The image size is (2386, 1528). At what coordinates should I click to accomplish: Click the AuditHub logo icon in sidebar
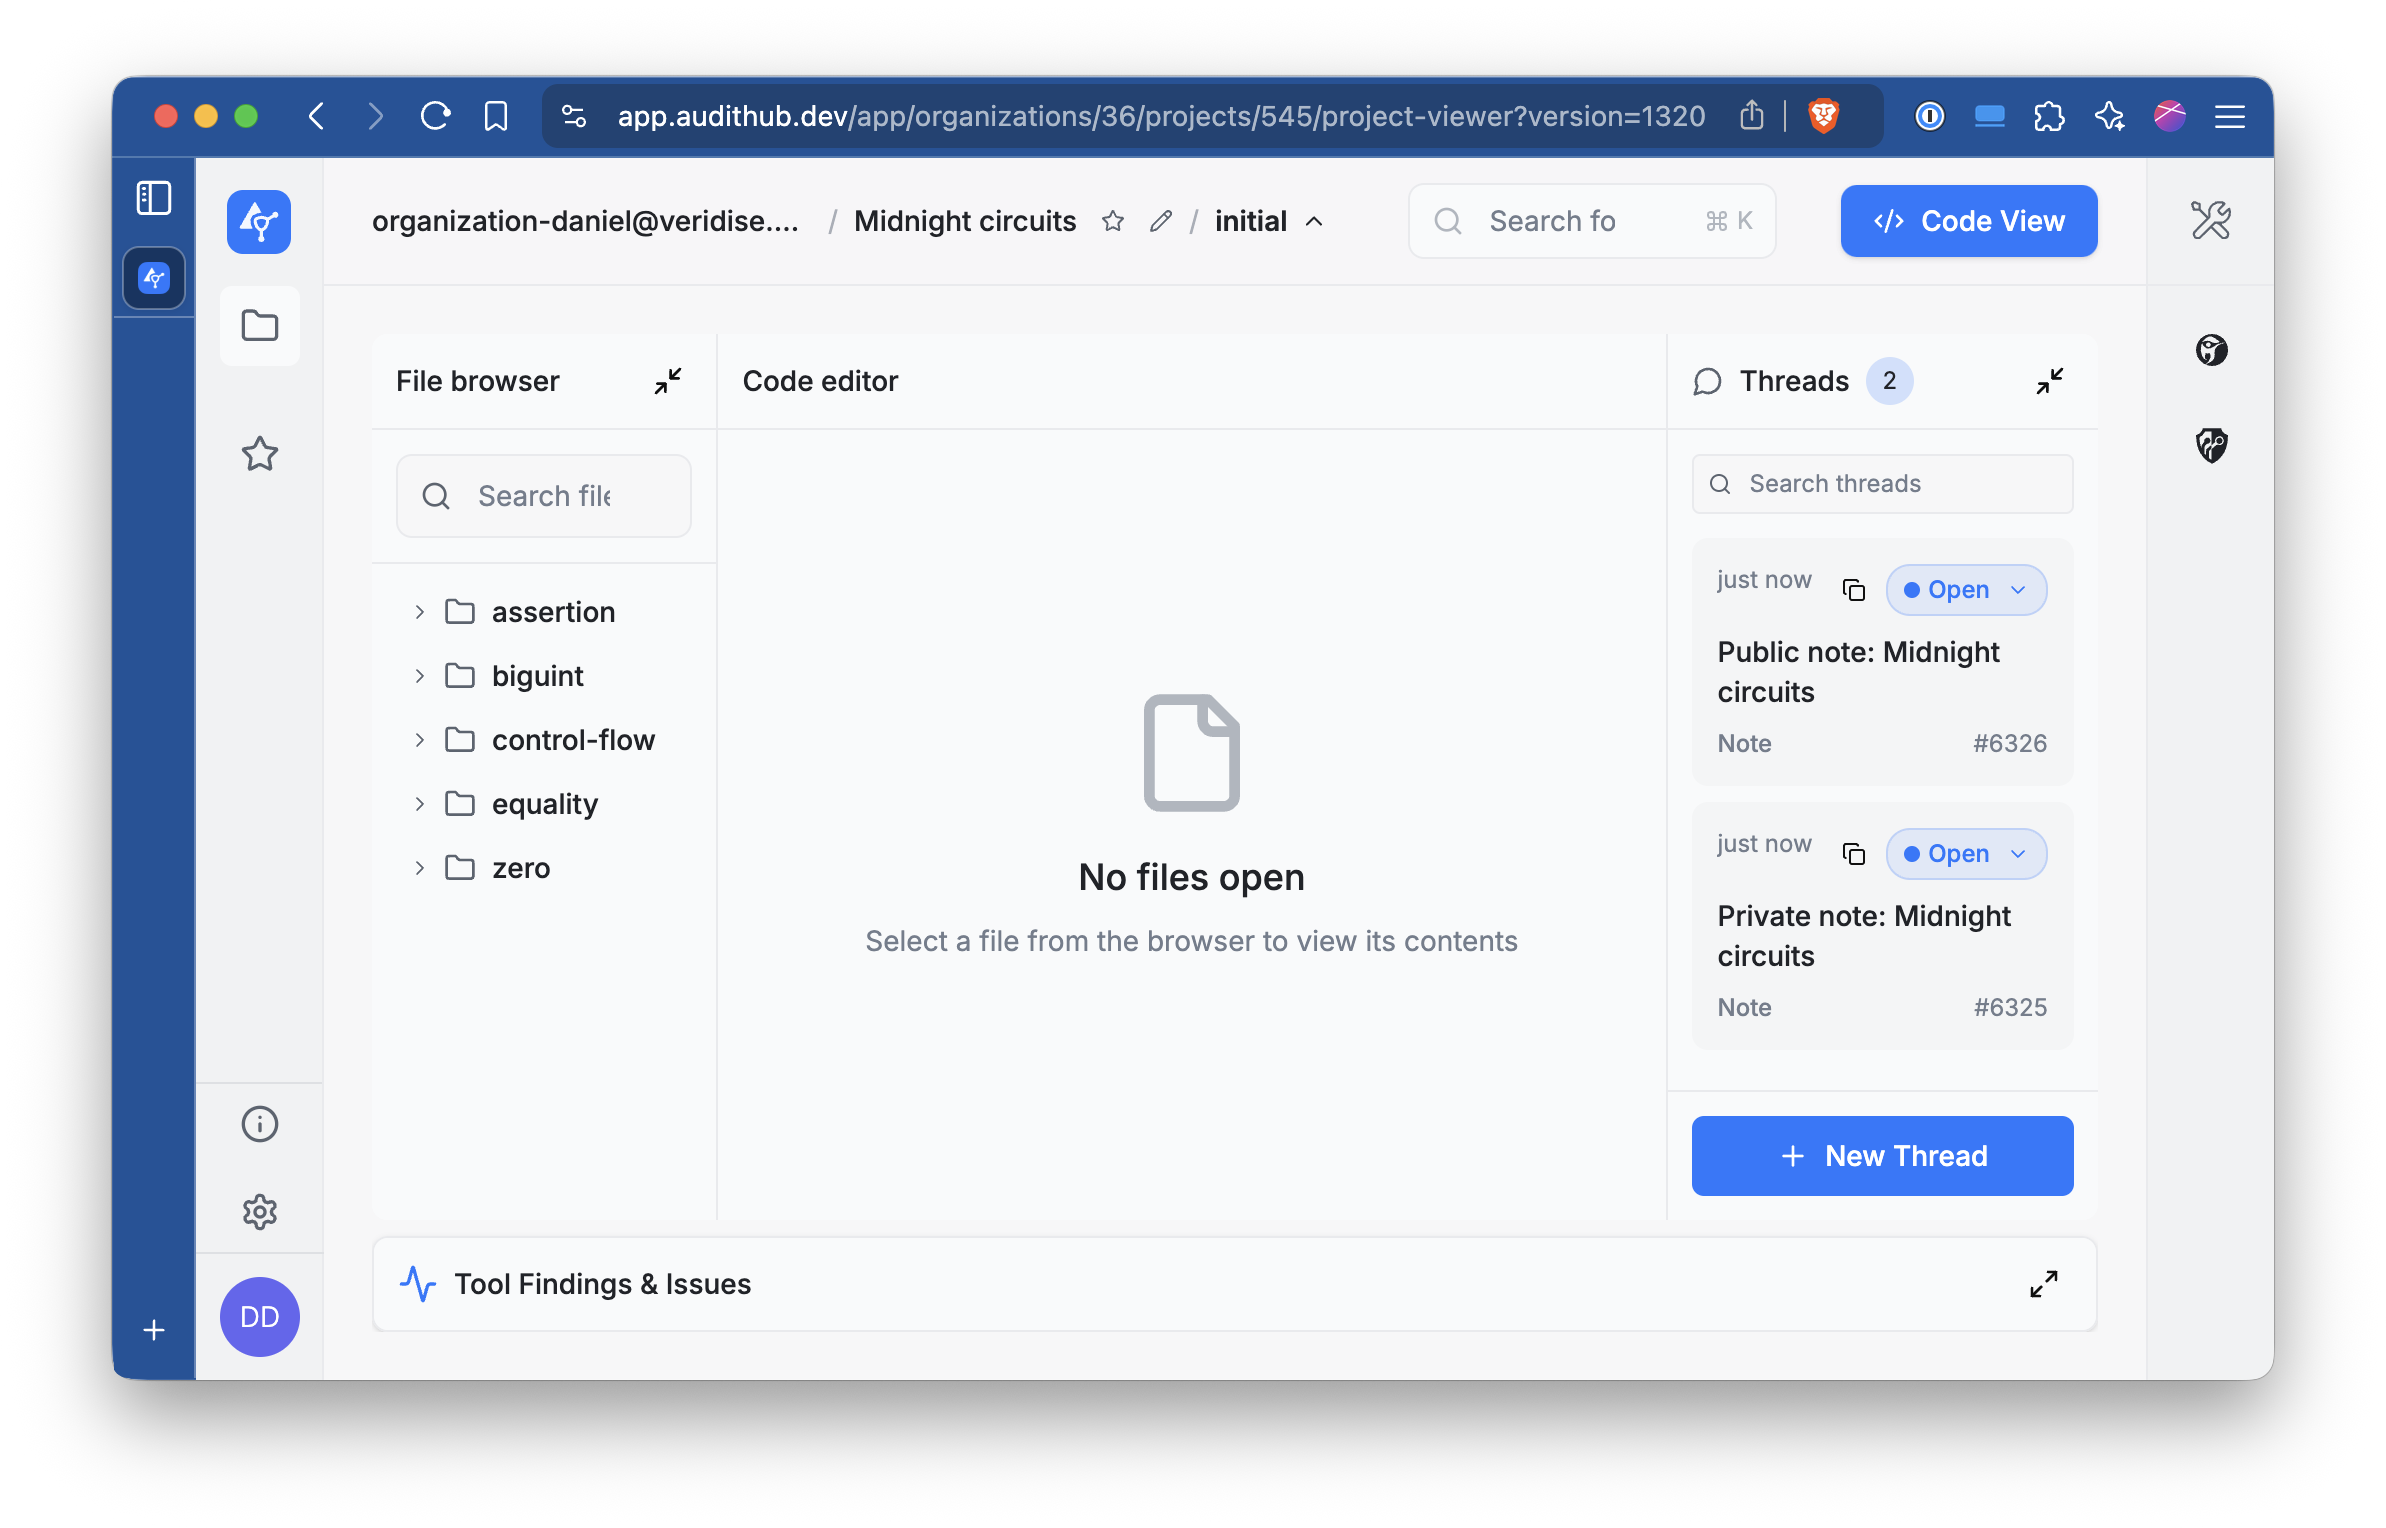[x=259, y=221]
